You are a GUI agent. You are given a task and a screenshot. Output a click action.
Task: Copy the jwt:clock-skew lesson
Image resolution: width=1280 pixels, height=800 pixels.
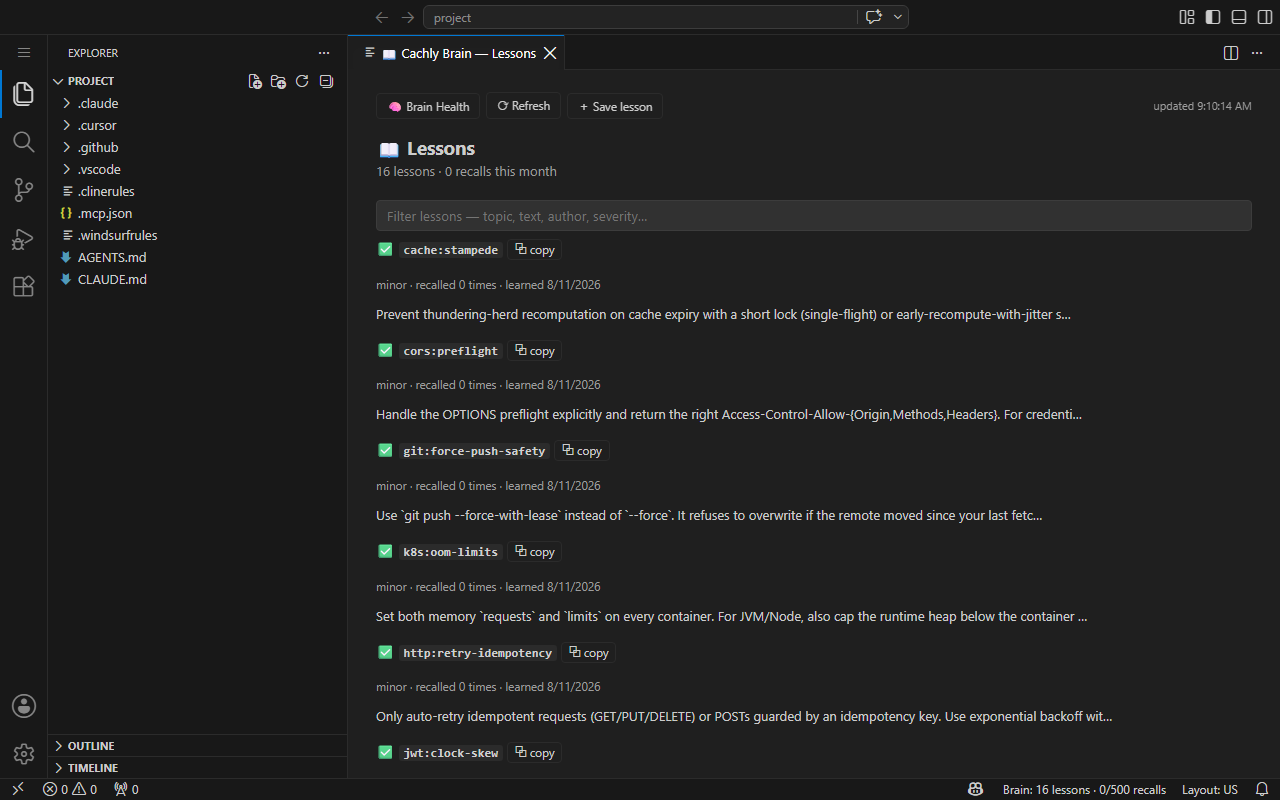click(x=535, y=753)
